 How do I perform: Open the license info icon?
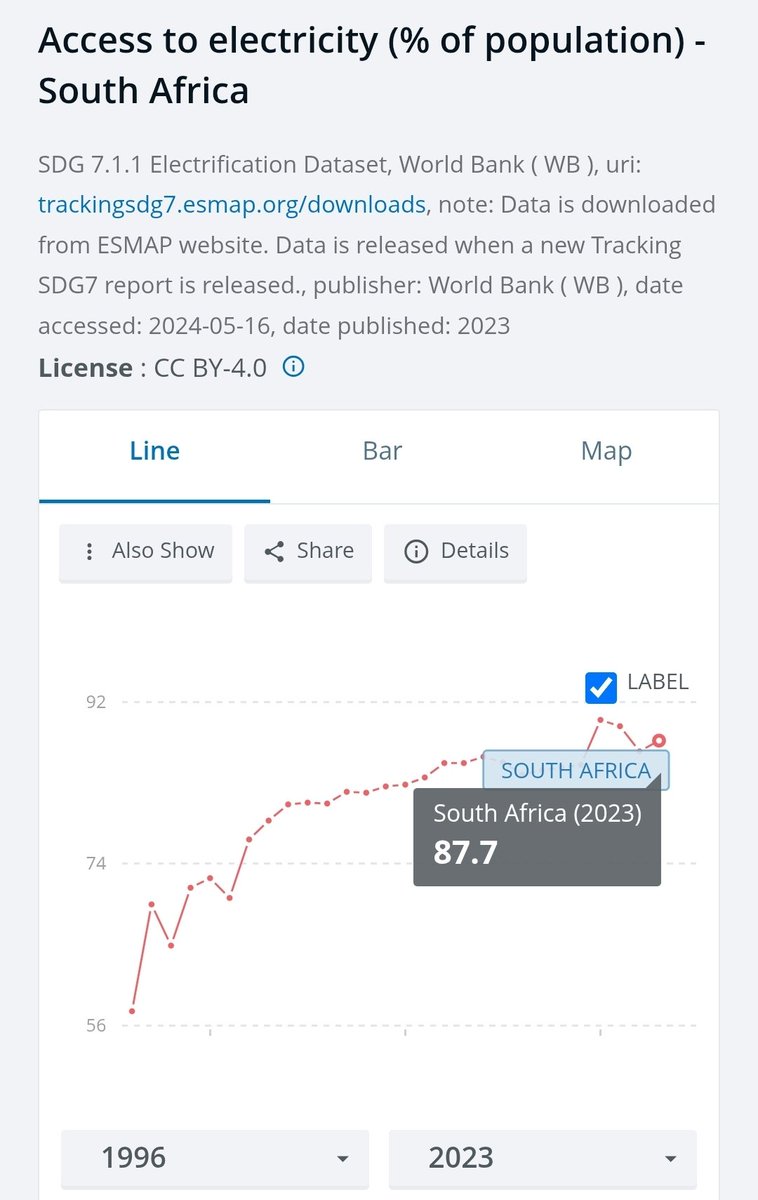(293, 367)
